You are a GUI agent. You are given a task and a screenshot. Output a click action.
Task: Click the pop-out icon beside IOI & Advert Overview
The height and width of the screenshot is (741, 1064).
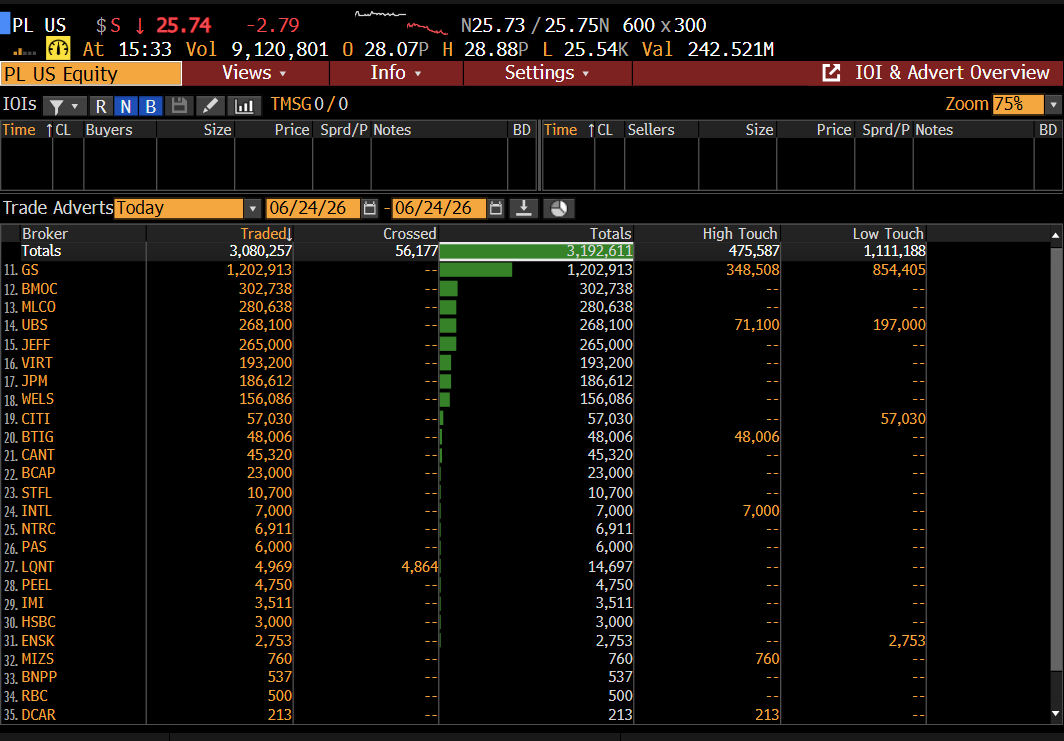pos(831,73)
